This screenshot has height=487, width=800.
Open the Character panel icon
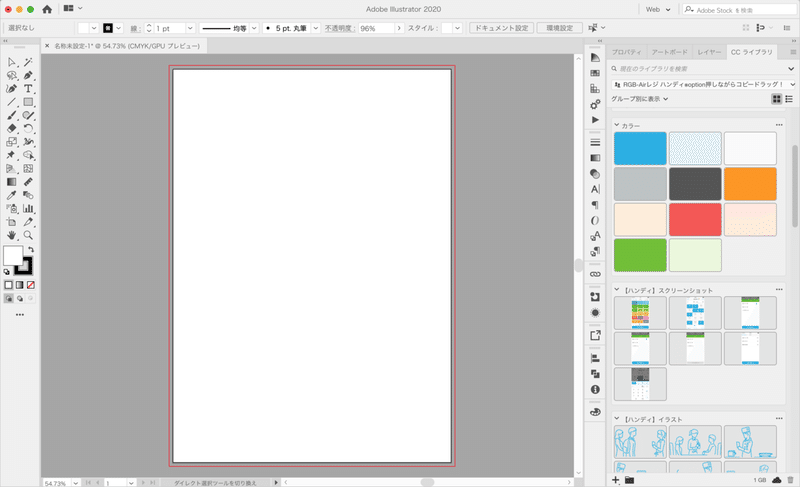pyautogui.click(x=595, y=189)
